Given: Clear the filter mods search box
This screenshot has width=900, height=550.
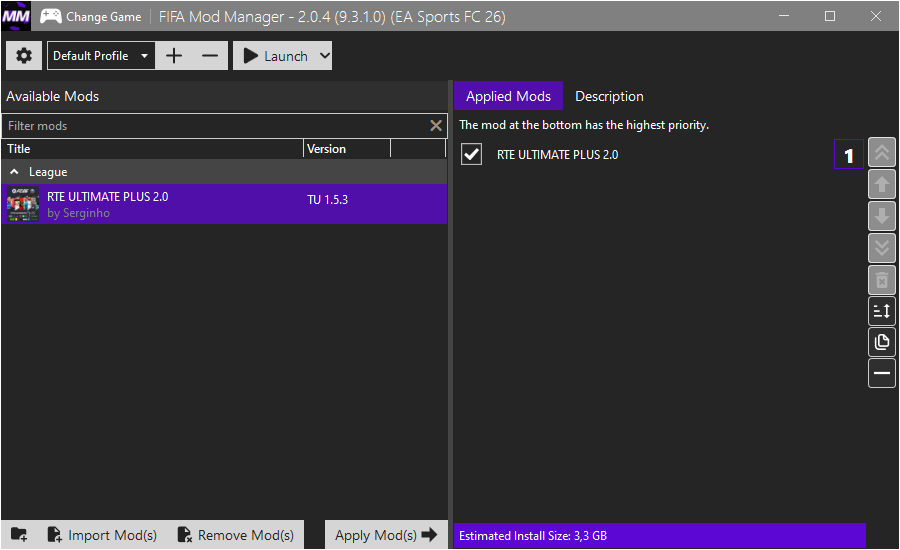Looking at the screenshot, I should pos(436,126).
